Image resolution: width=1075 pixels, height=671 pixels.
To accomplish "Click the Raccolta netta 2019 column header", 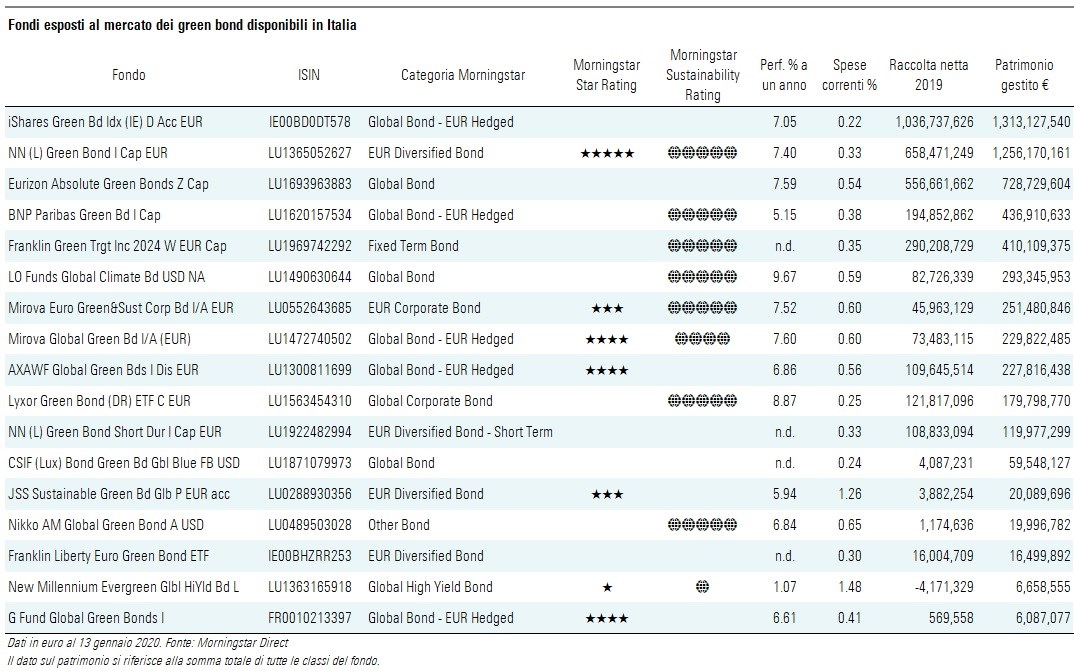I will click(928, 75).
